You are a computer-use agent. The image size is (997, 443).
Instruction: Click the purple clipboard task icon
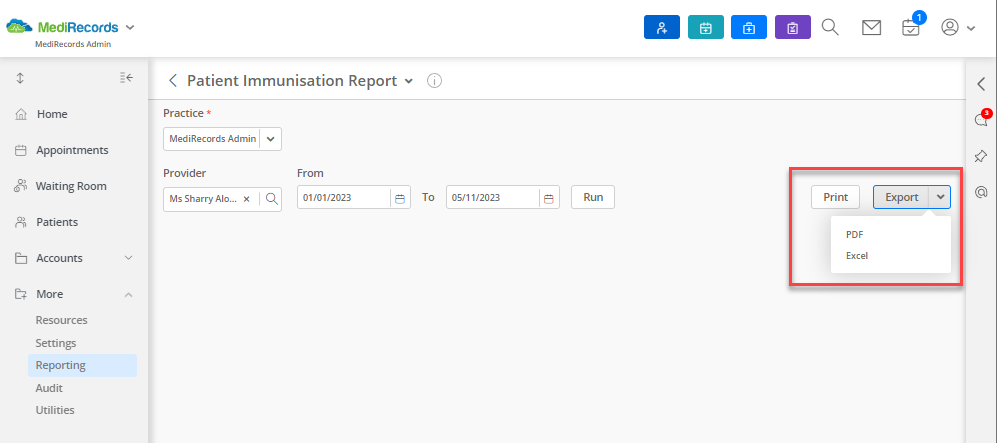coord(793,27)
